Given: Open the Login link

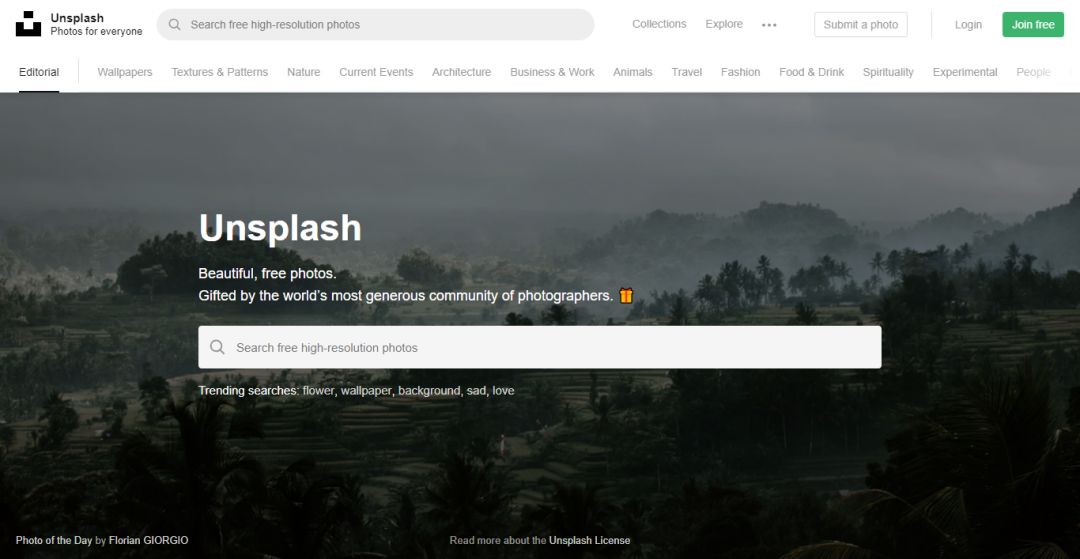Looking at the screenshot, I should pyautogui.click(x=968, y=25).
